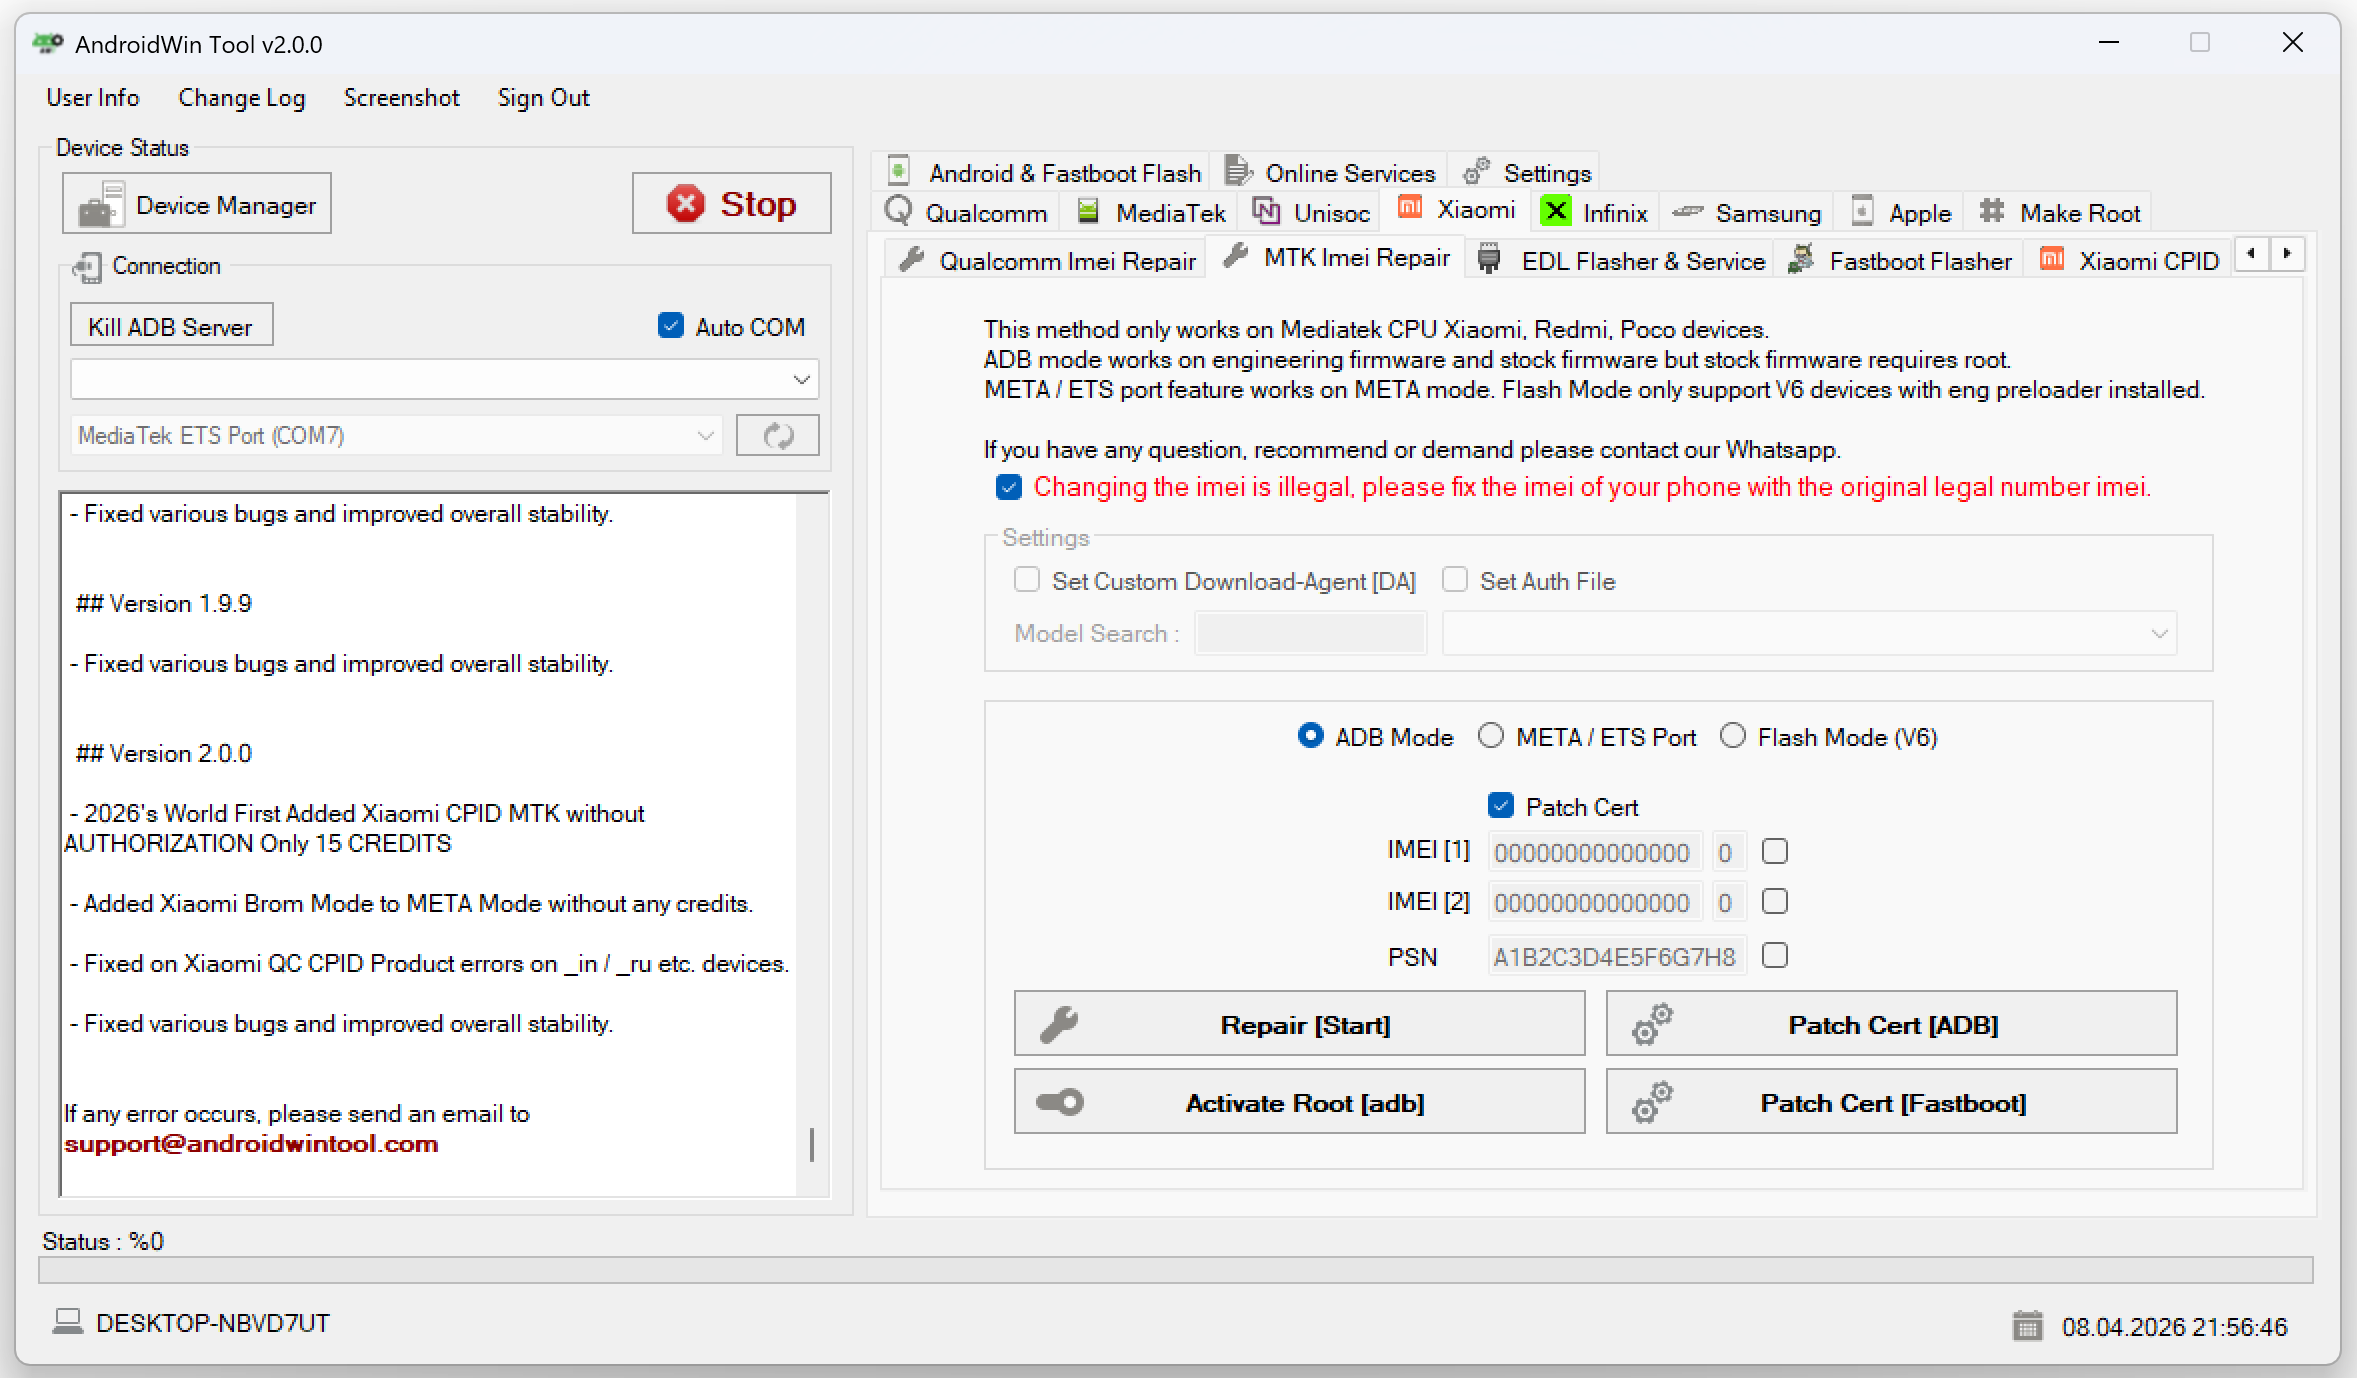Click inside the IMEI [1] field
This screenshot has width=2357, height=1378.
(1592, 851)
